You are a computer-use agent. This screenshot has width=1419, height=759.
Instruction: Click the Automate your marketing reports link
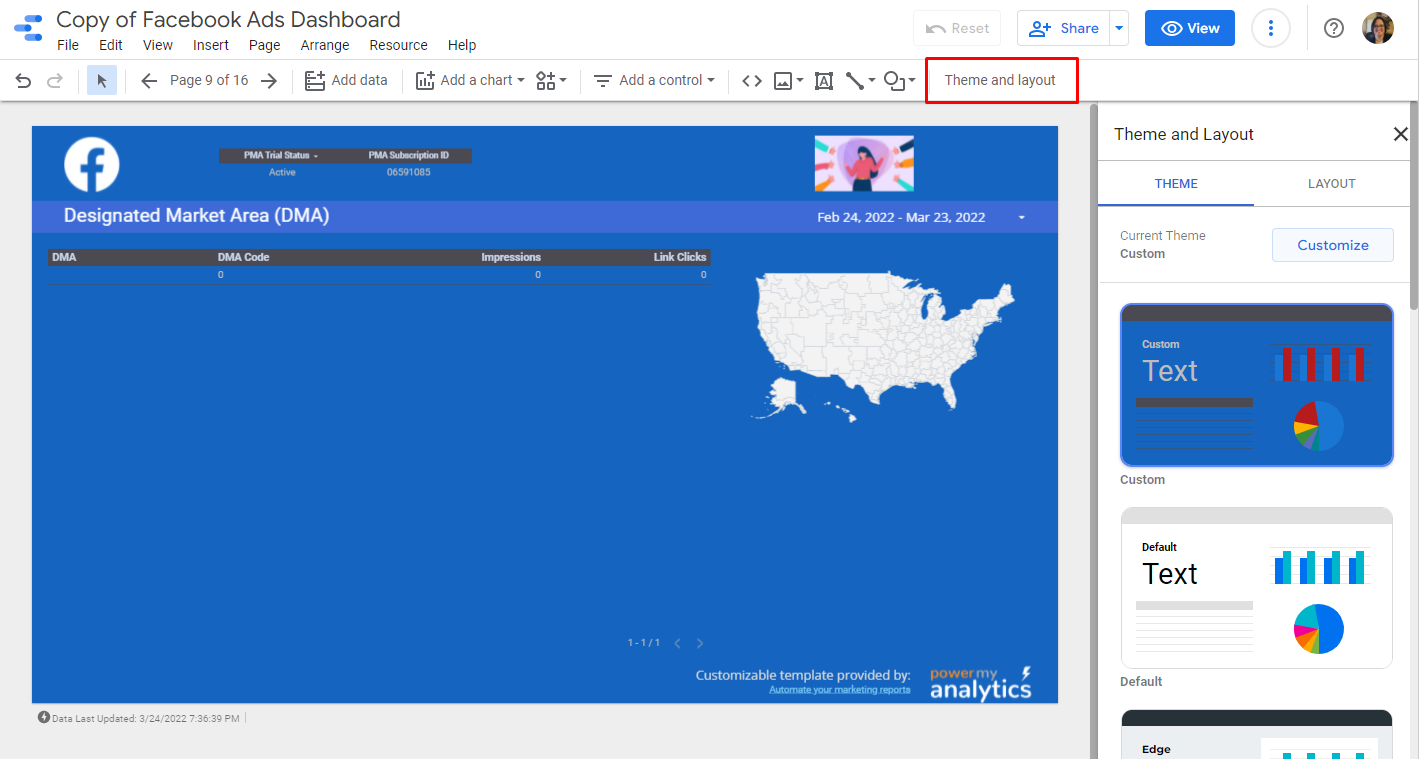[x=839, y=690]
